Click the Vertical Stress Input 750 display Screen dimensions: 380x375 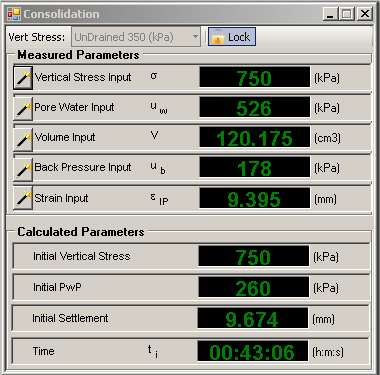click(255, 78)
